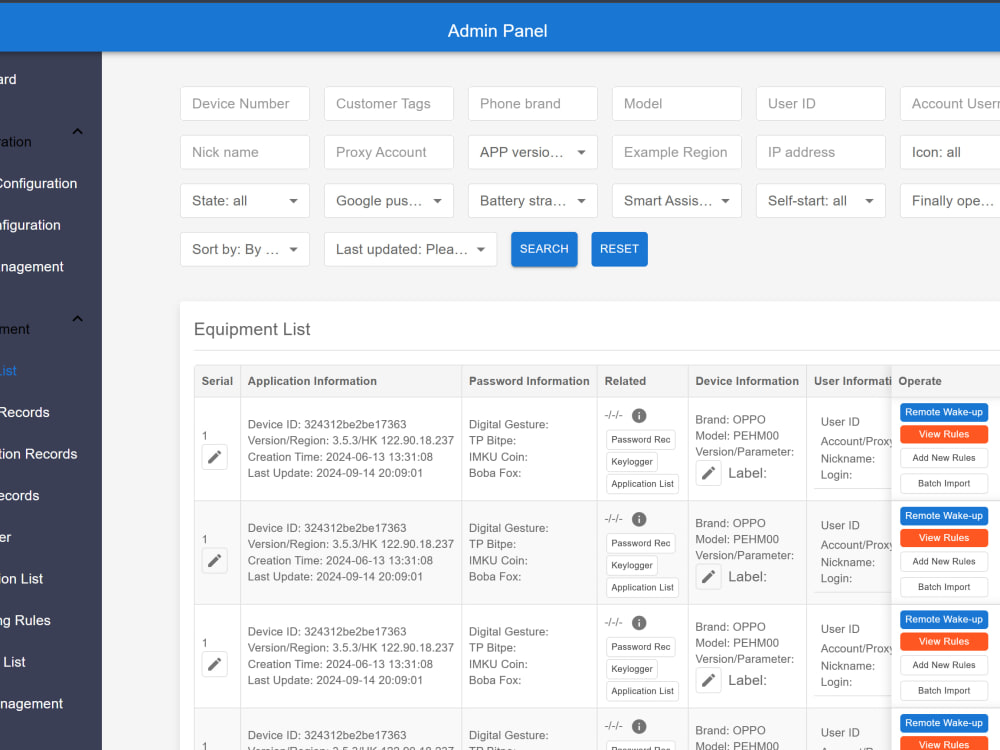Click the edit pencil in the second row's Serial cell
Screen dimensions: 1000x750
[x=214, y=561]
